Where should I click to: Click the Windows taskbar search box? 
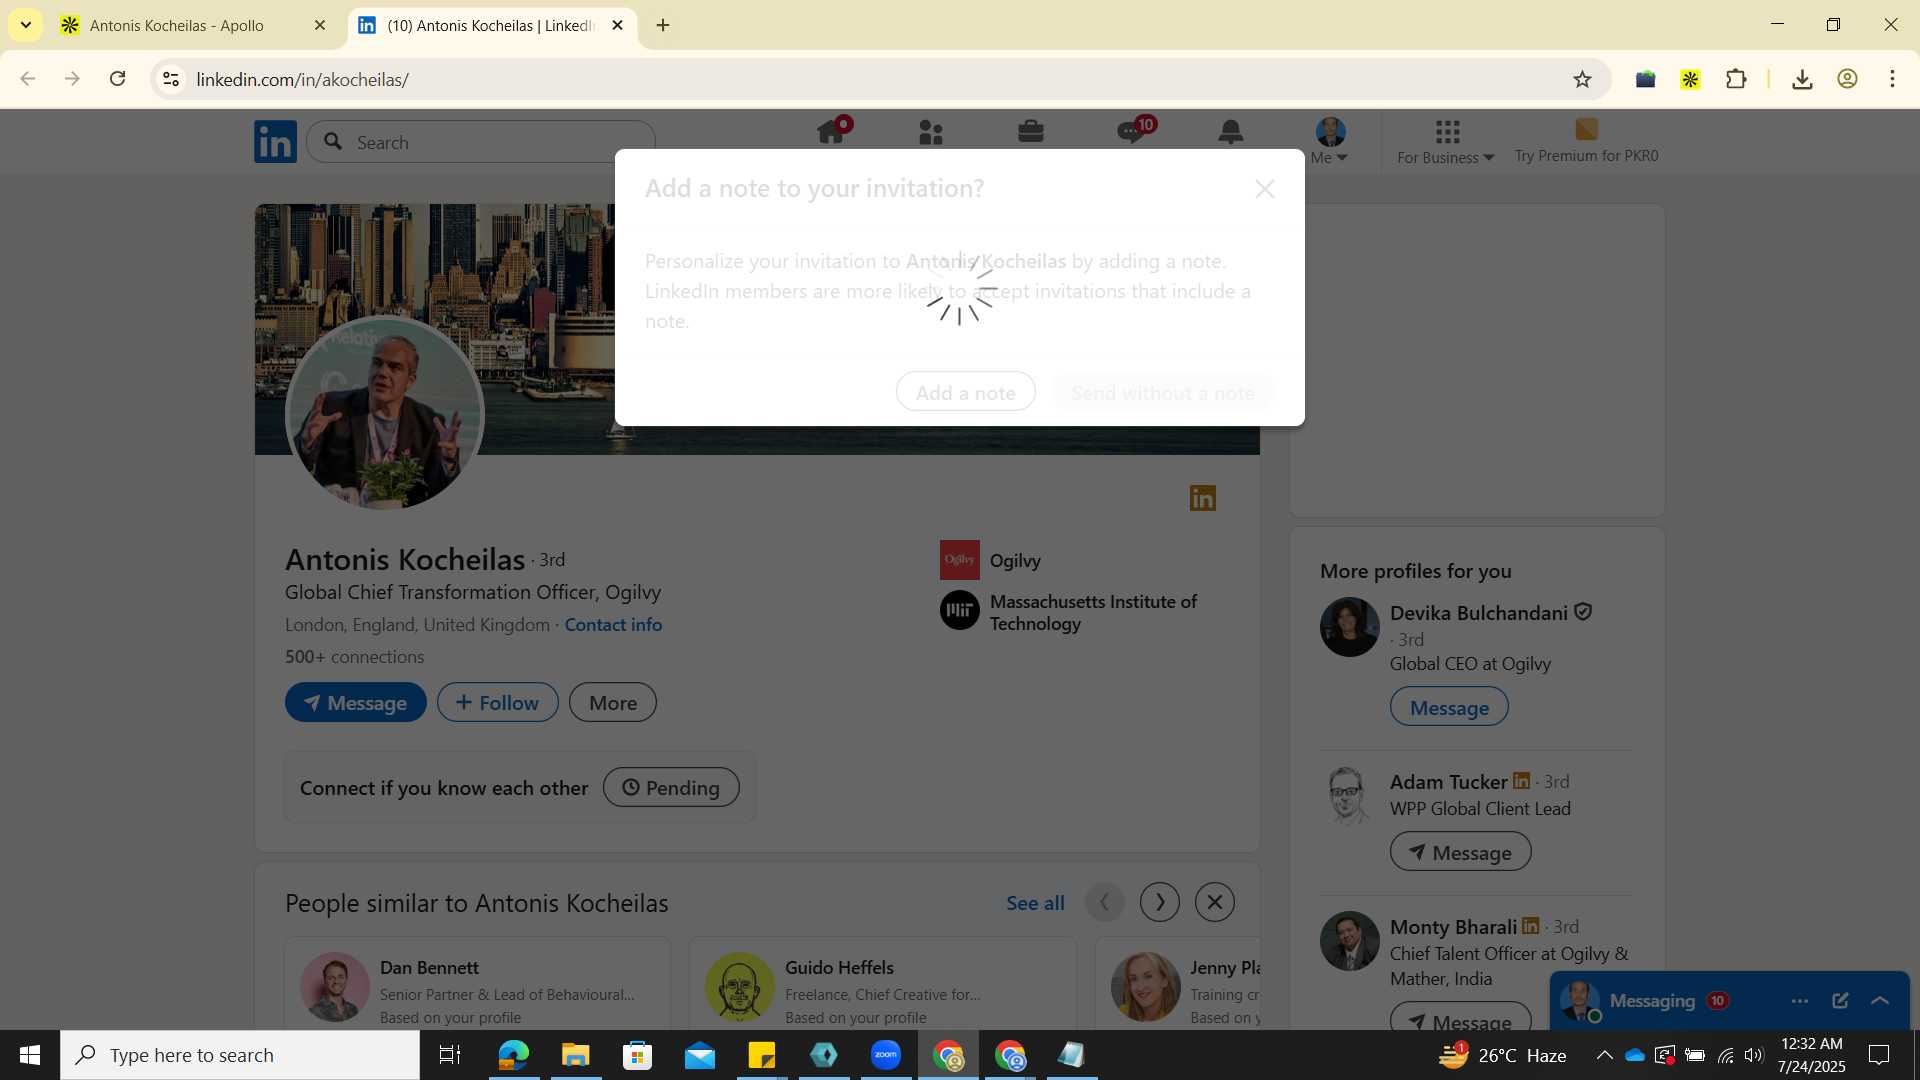coord(240,1055)
